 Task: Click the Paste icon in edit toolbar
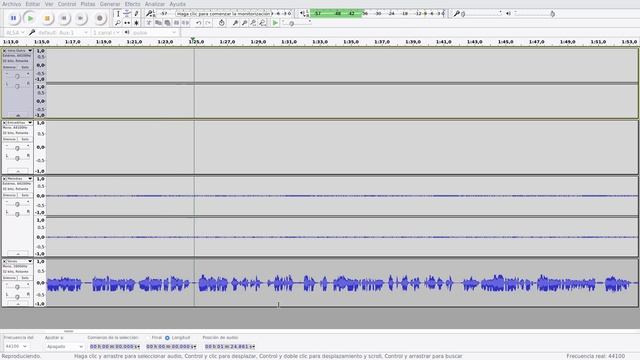tap(167, 23)
